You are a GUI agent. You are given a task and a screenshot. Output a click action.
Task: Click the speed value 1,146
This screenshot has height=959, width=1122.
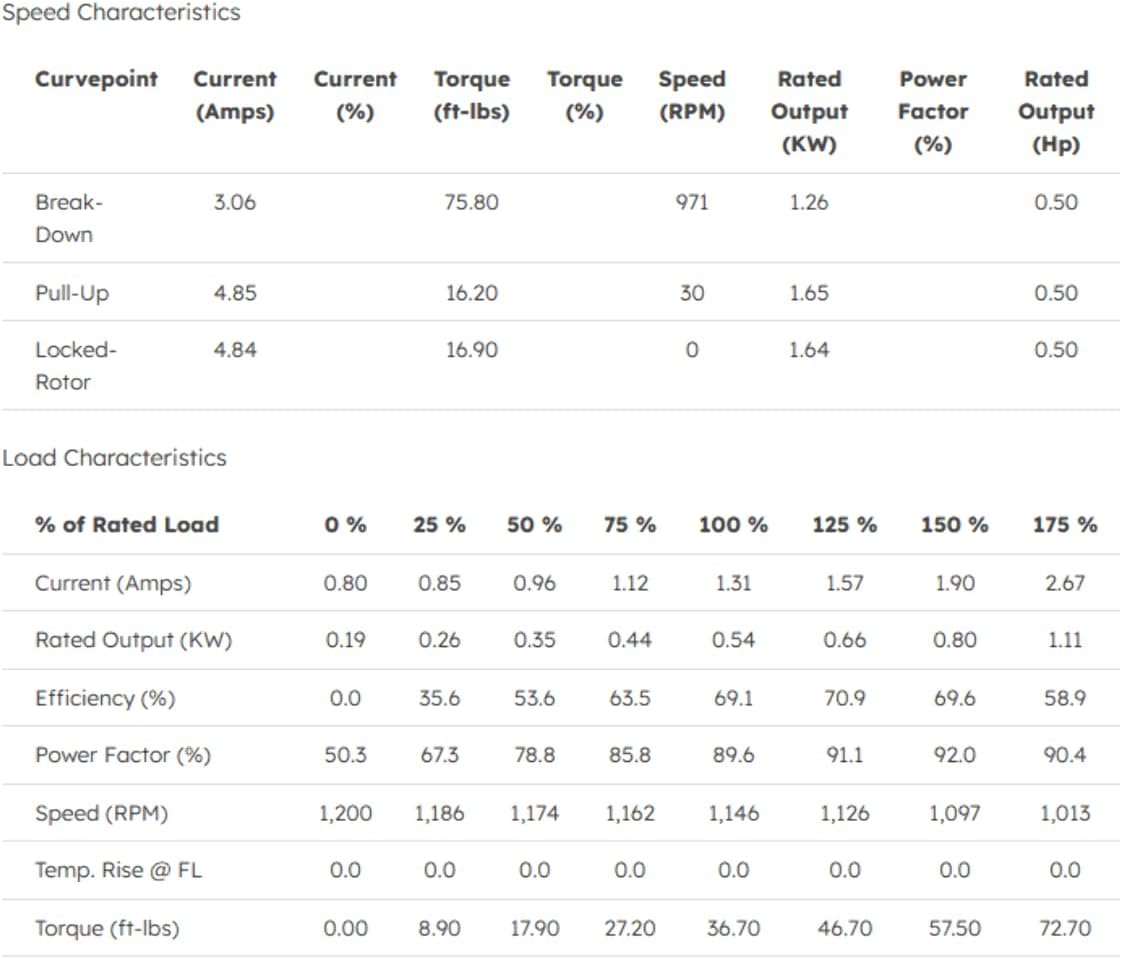pos(733,814)
